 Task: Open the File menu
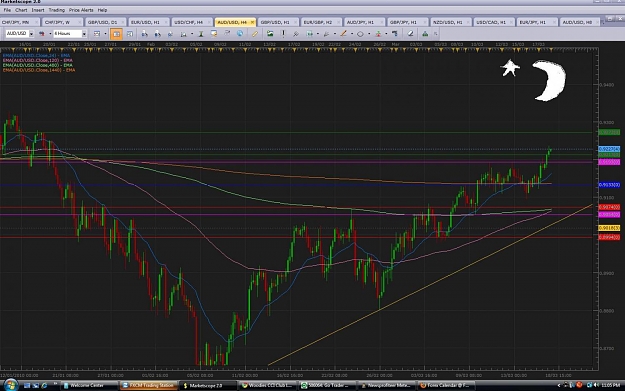click(x=7, y=10)
